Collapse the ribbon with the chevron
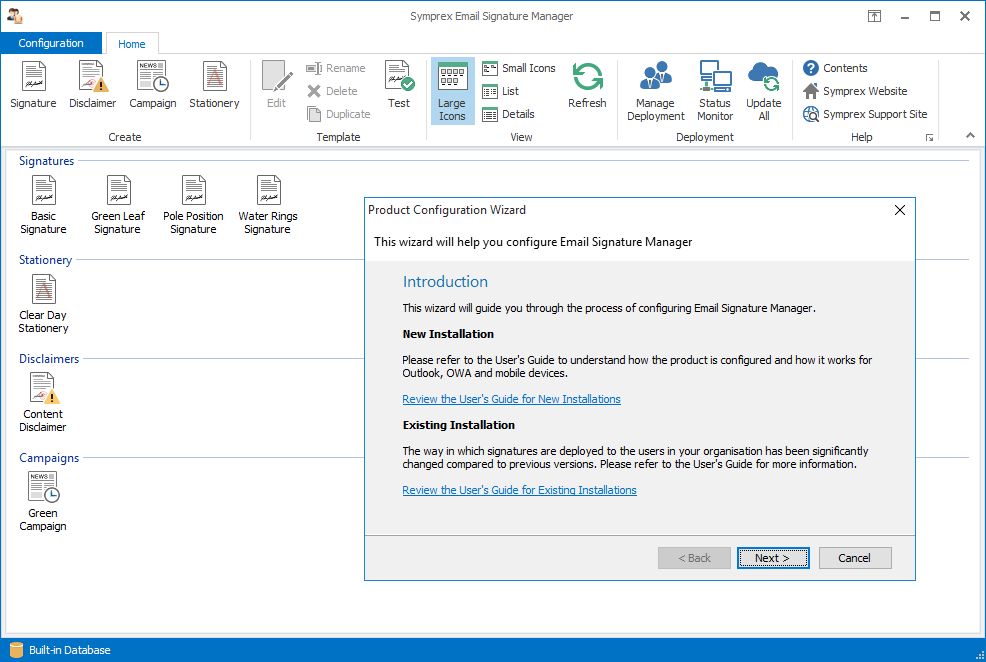 pos(970,135)
